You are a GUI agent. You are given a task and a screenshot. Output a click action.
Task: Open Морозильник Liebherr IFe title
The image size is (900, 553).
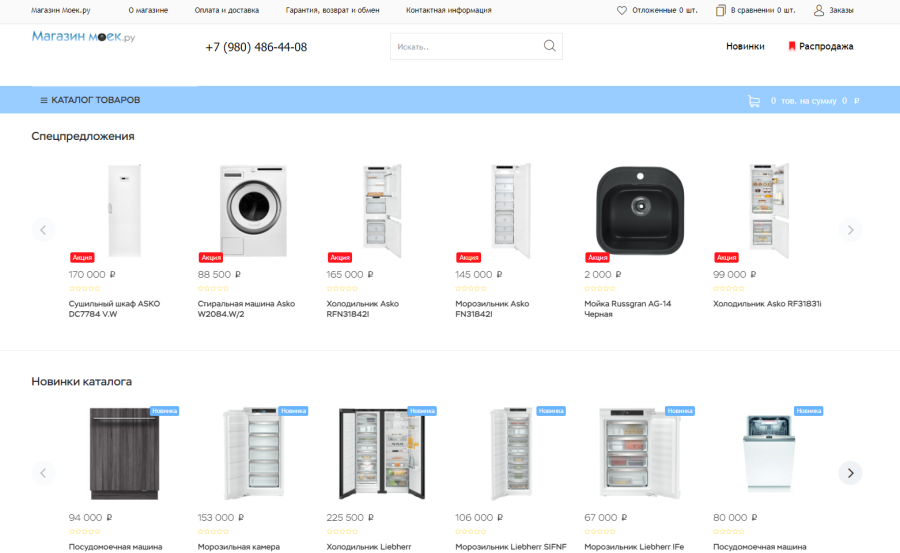pyautogui.click(x=634, y=547)
